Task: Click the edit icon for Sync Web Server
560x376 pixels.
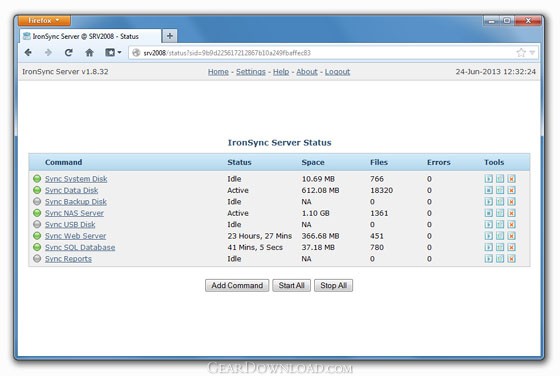Action: (x=500, y=236)
